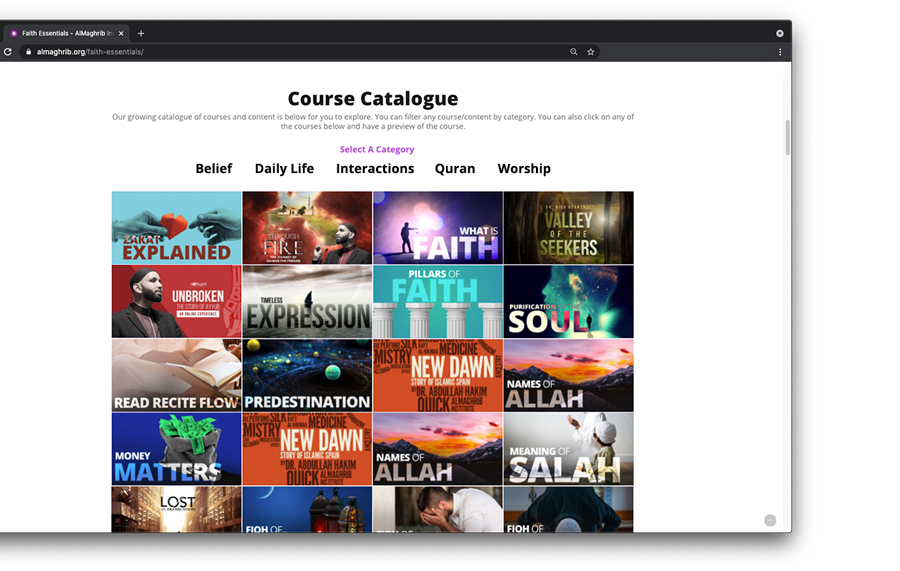Reload the page with the refresh icon
This screenshot has height=571, width=900.
tap(7, 52)
